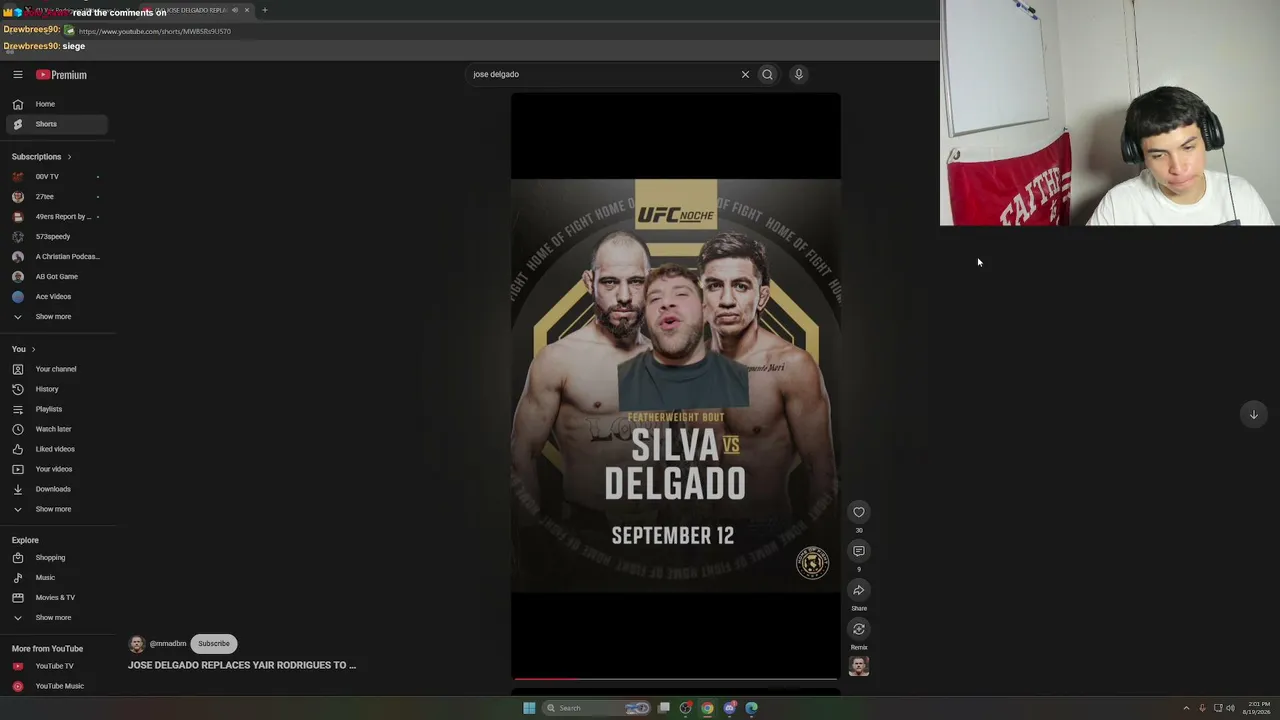
Task: Share this short
Action: click(859, 590)
